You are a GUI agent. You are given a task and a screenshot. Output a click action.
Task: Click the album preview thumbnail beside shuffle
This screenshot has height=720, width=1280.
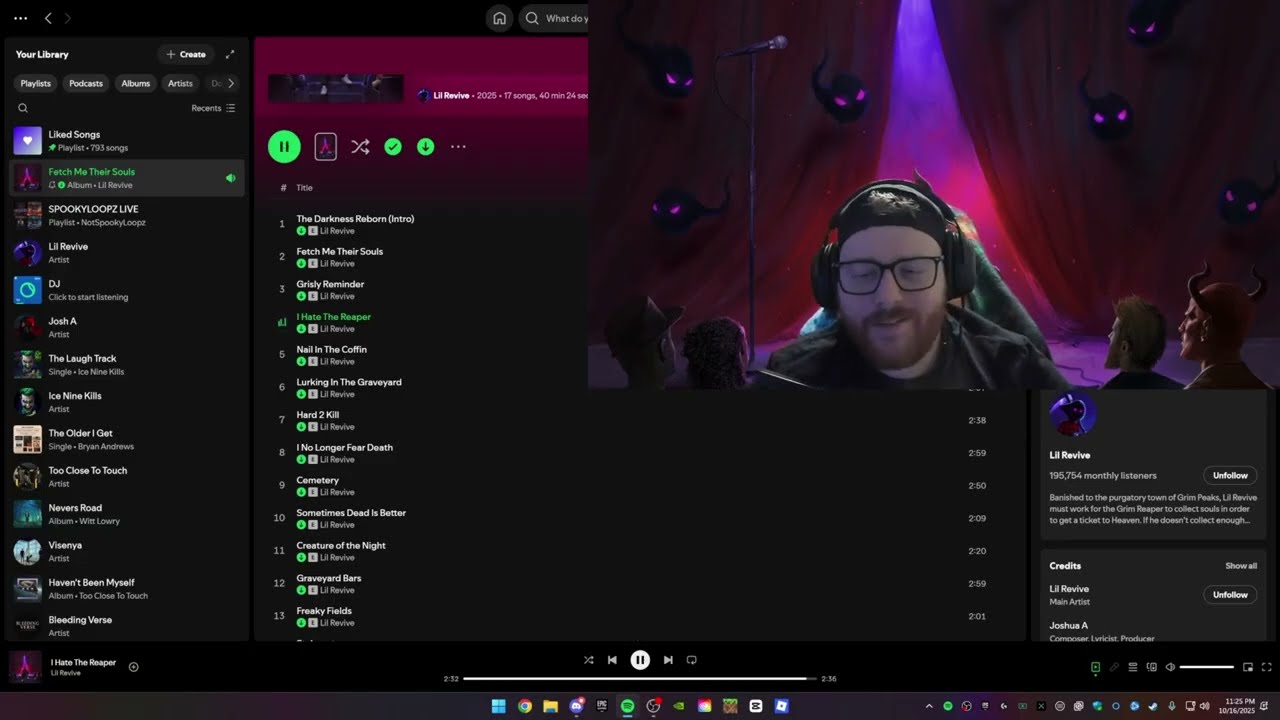pyautogui.click(x=325, y=147)
